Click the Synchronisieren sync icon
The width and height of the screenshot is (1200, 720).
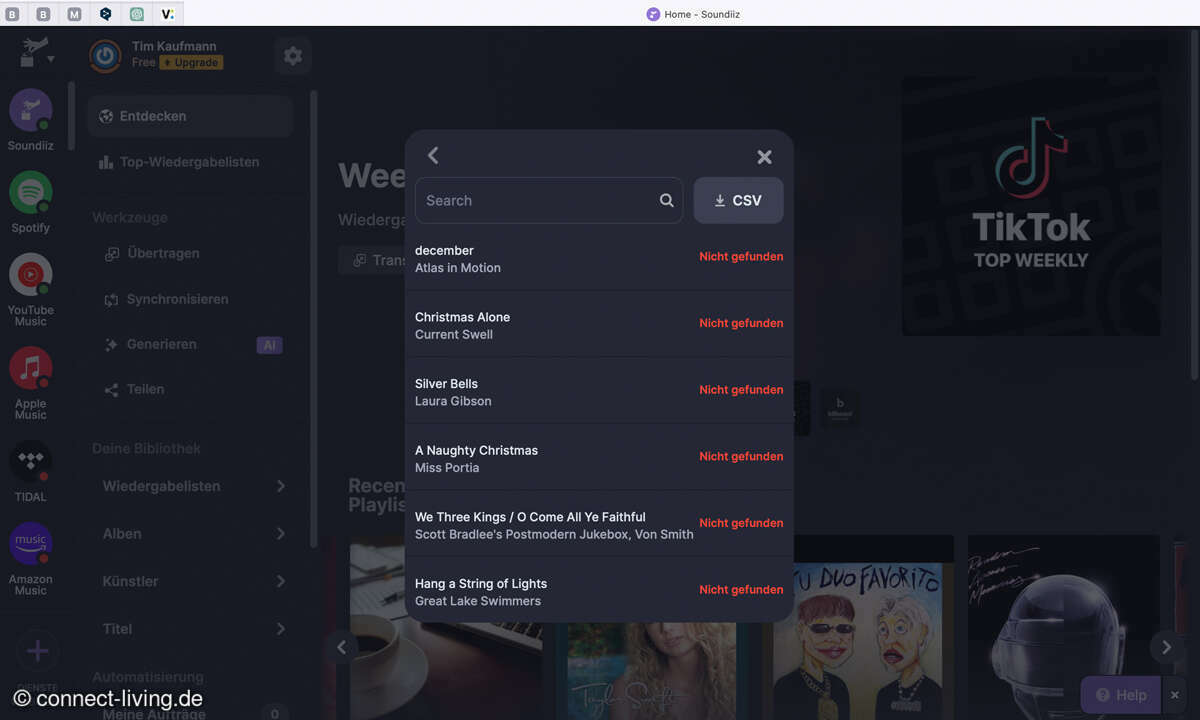(111, 299)
